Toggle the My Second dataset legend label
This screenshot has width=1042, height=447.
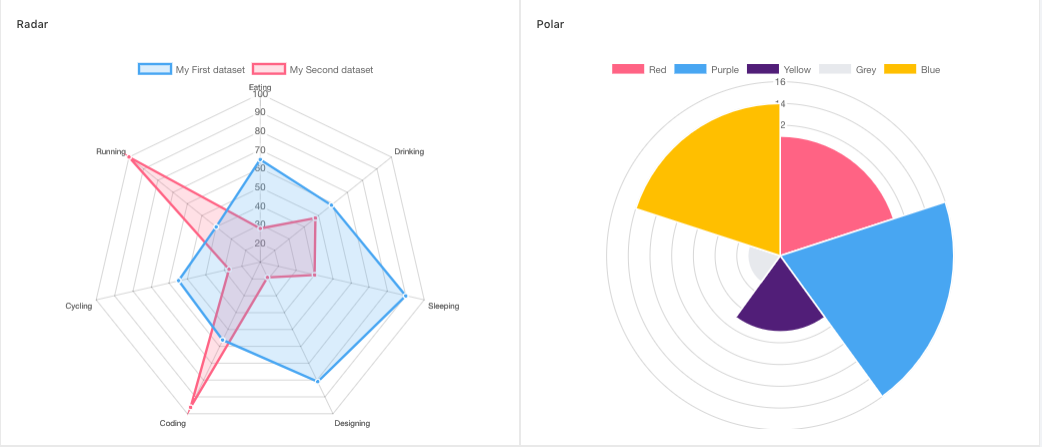tap(331, 70)
